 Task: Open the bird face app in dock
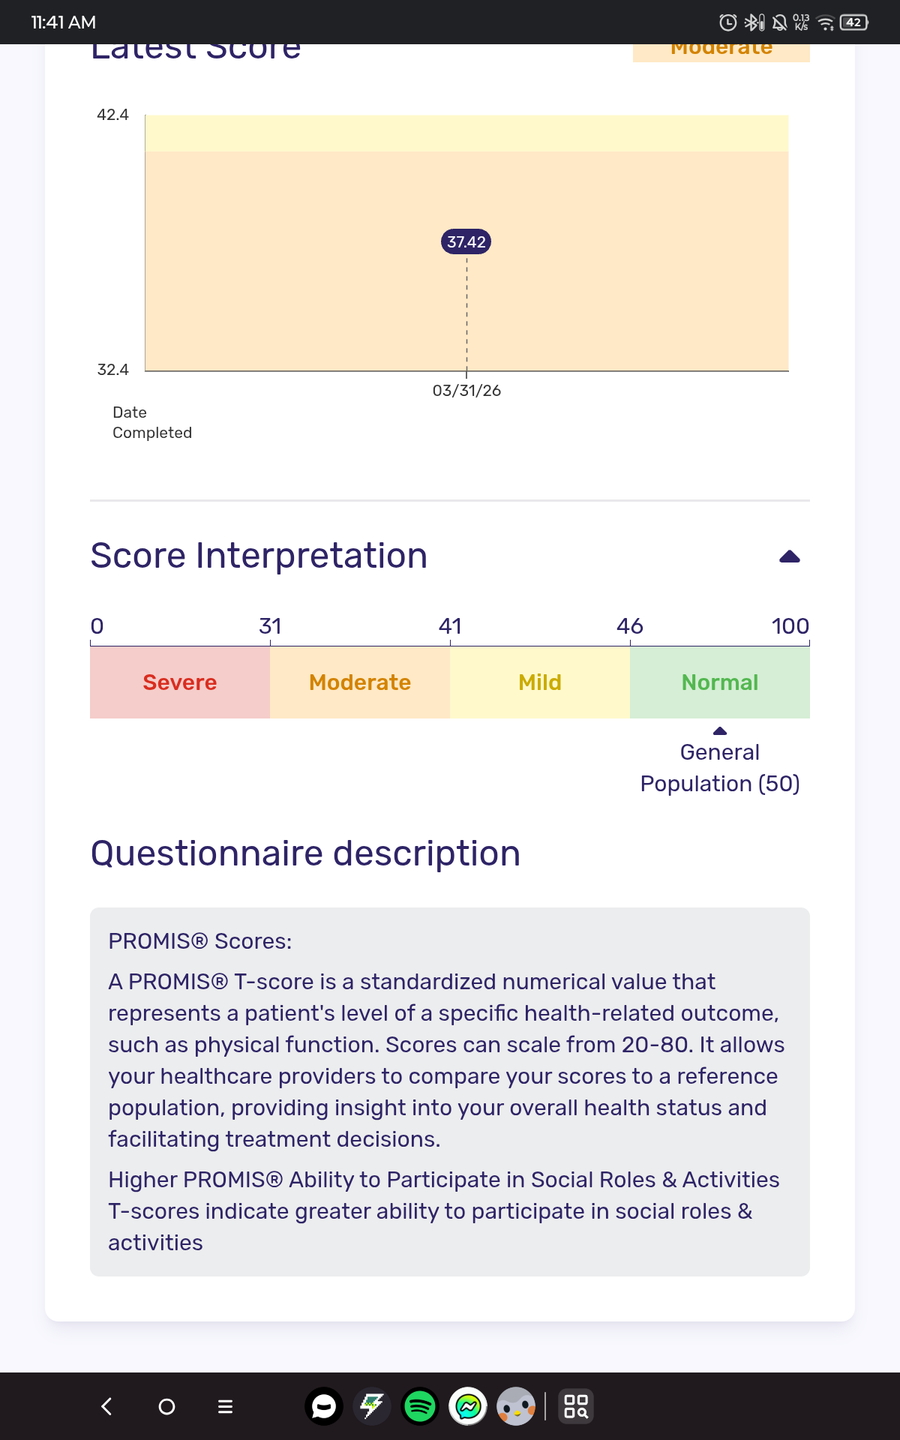[x=516, y=1407]
